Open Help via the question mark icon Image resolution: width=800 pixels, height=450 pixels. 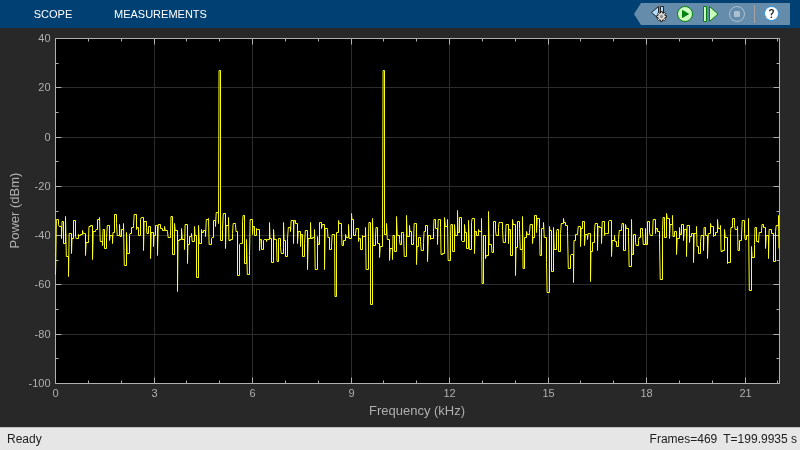point(771,14)
